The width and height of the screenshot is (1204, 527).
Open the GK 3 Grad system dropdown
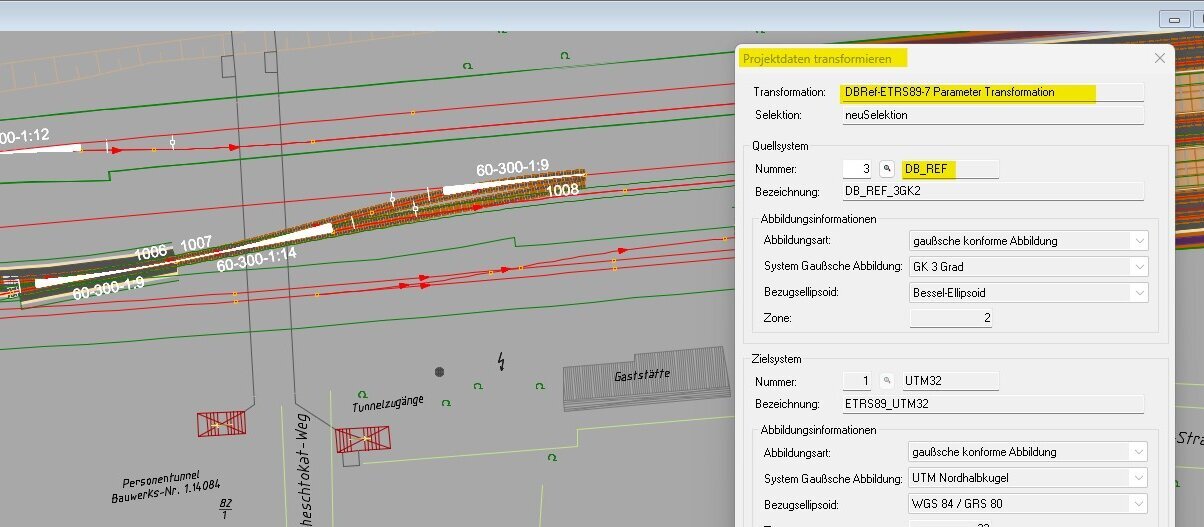coord(1138,267)
